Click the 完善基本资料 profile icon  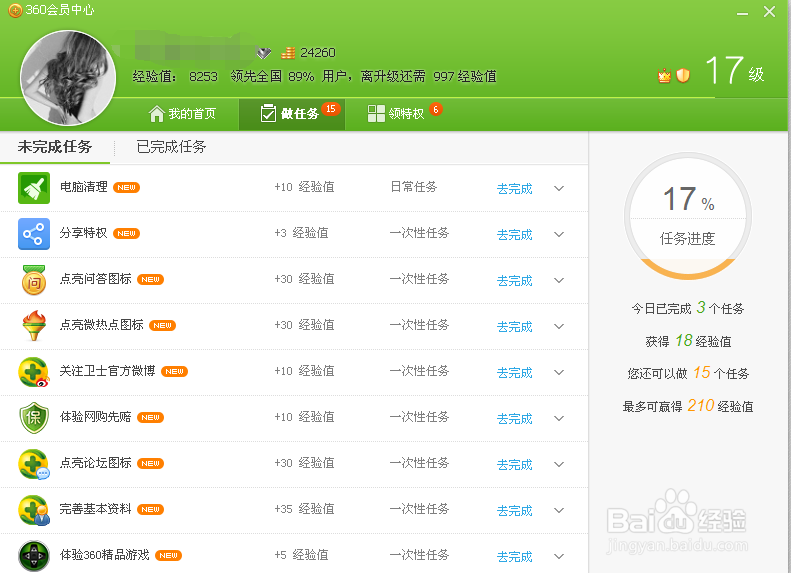tap(34, 510)
